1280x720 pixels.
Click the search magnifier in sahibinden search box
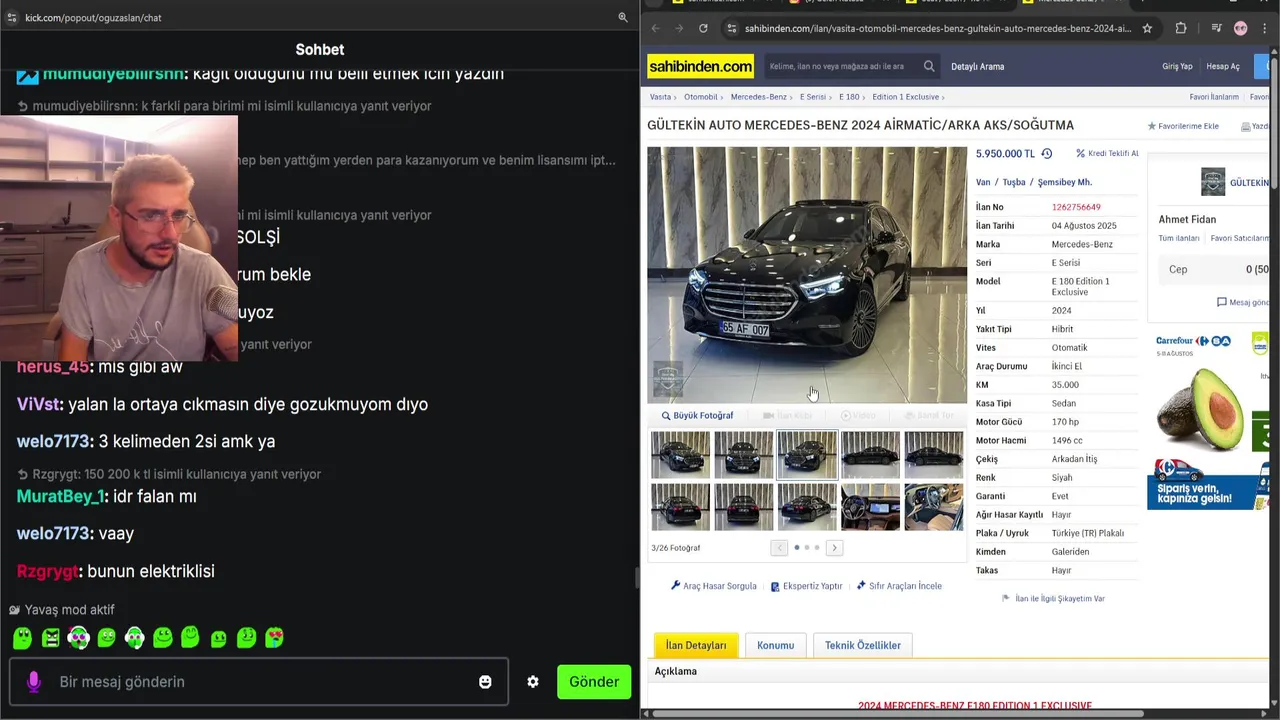[x=929, y=66]
